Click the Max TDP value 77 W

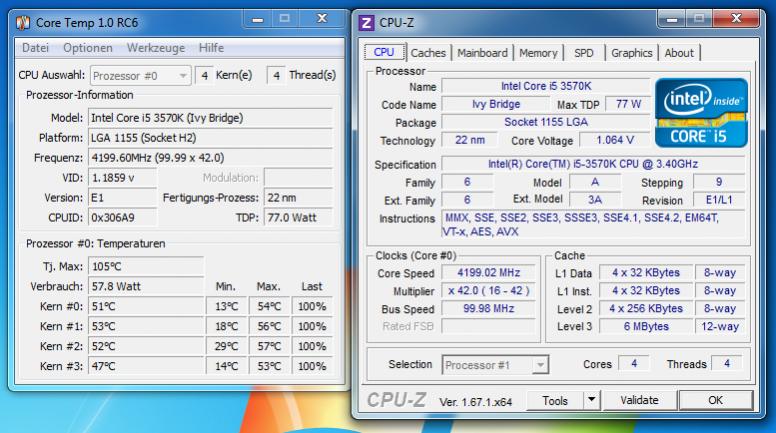tap(629, 104)
